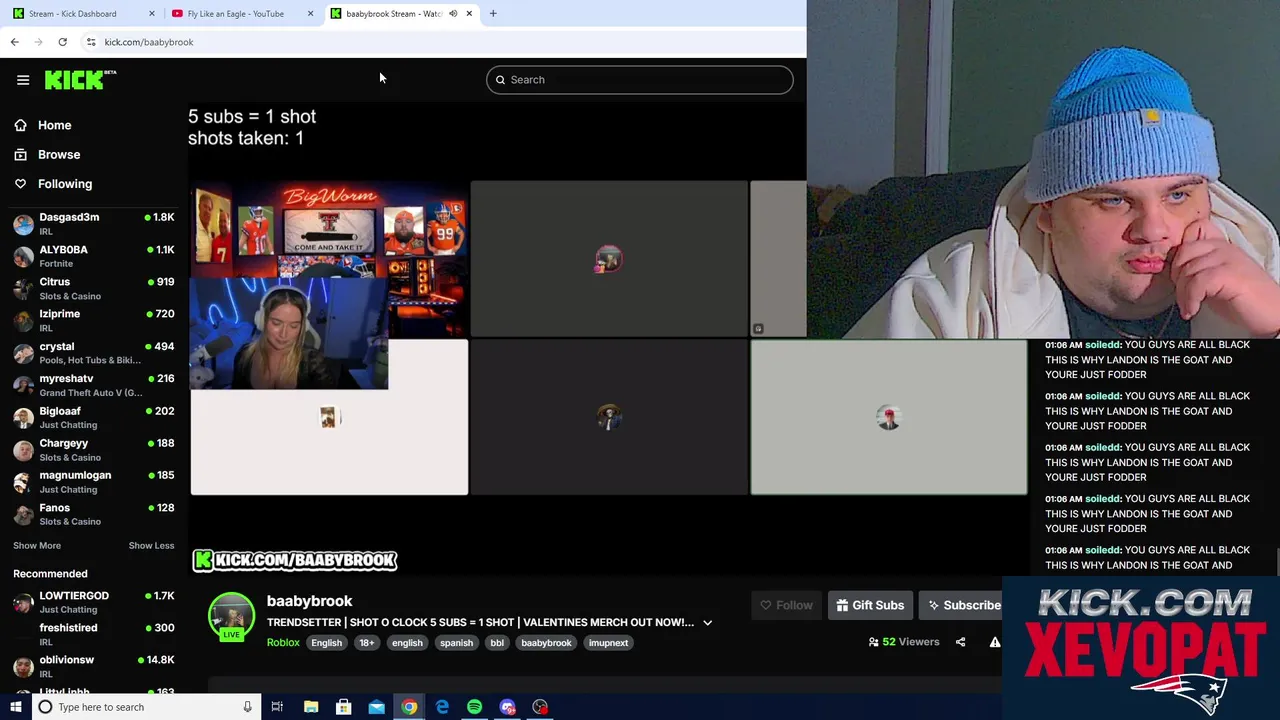Open File Explorer from taskbar
1280x720 pixels.
pyautogui.click(x=311, y=707)
